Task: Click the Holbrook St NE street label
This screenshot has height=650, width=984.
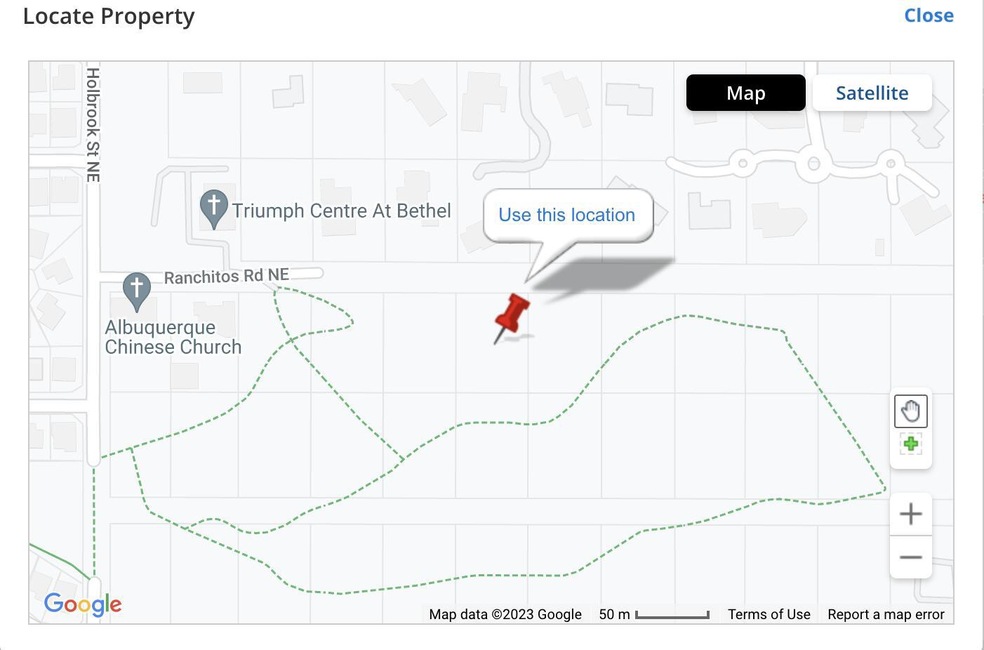Action: [x=93, y=125]
